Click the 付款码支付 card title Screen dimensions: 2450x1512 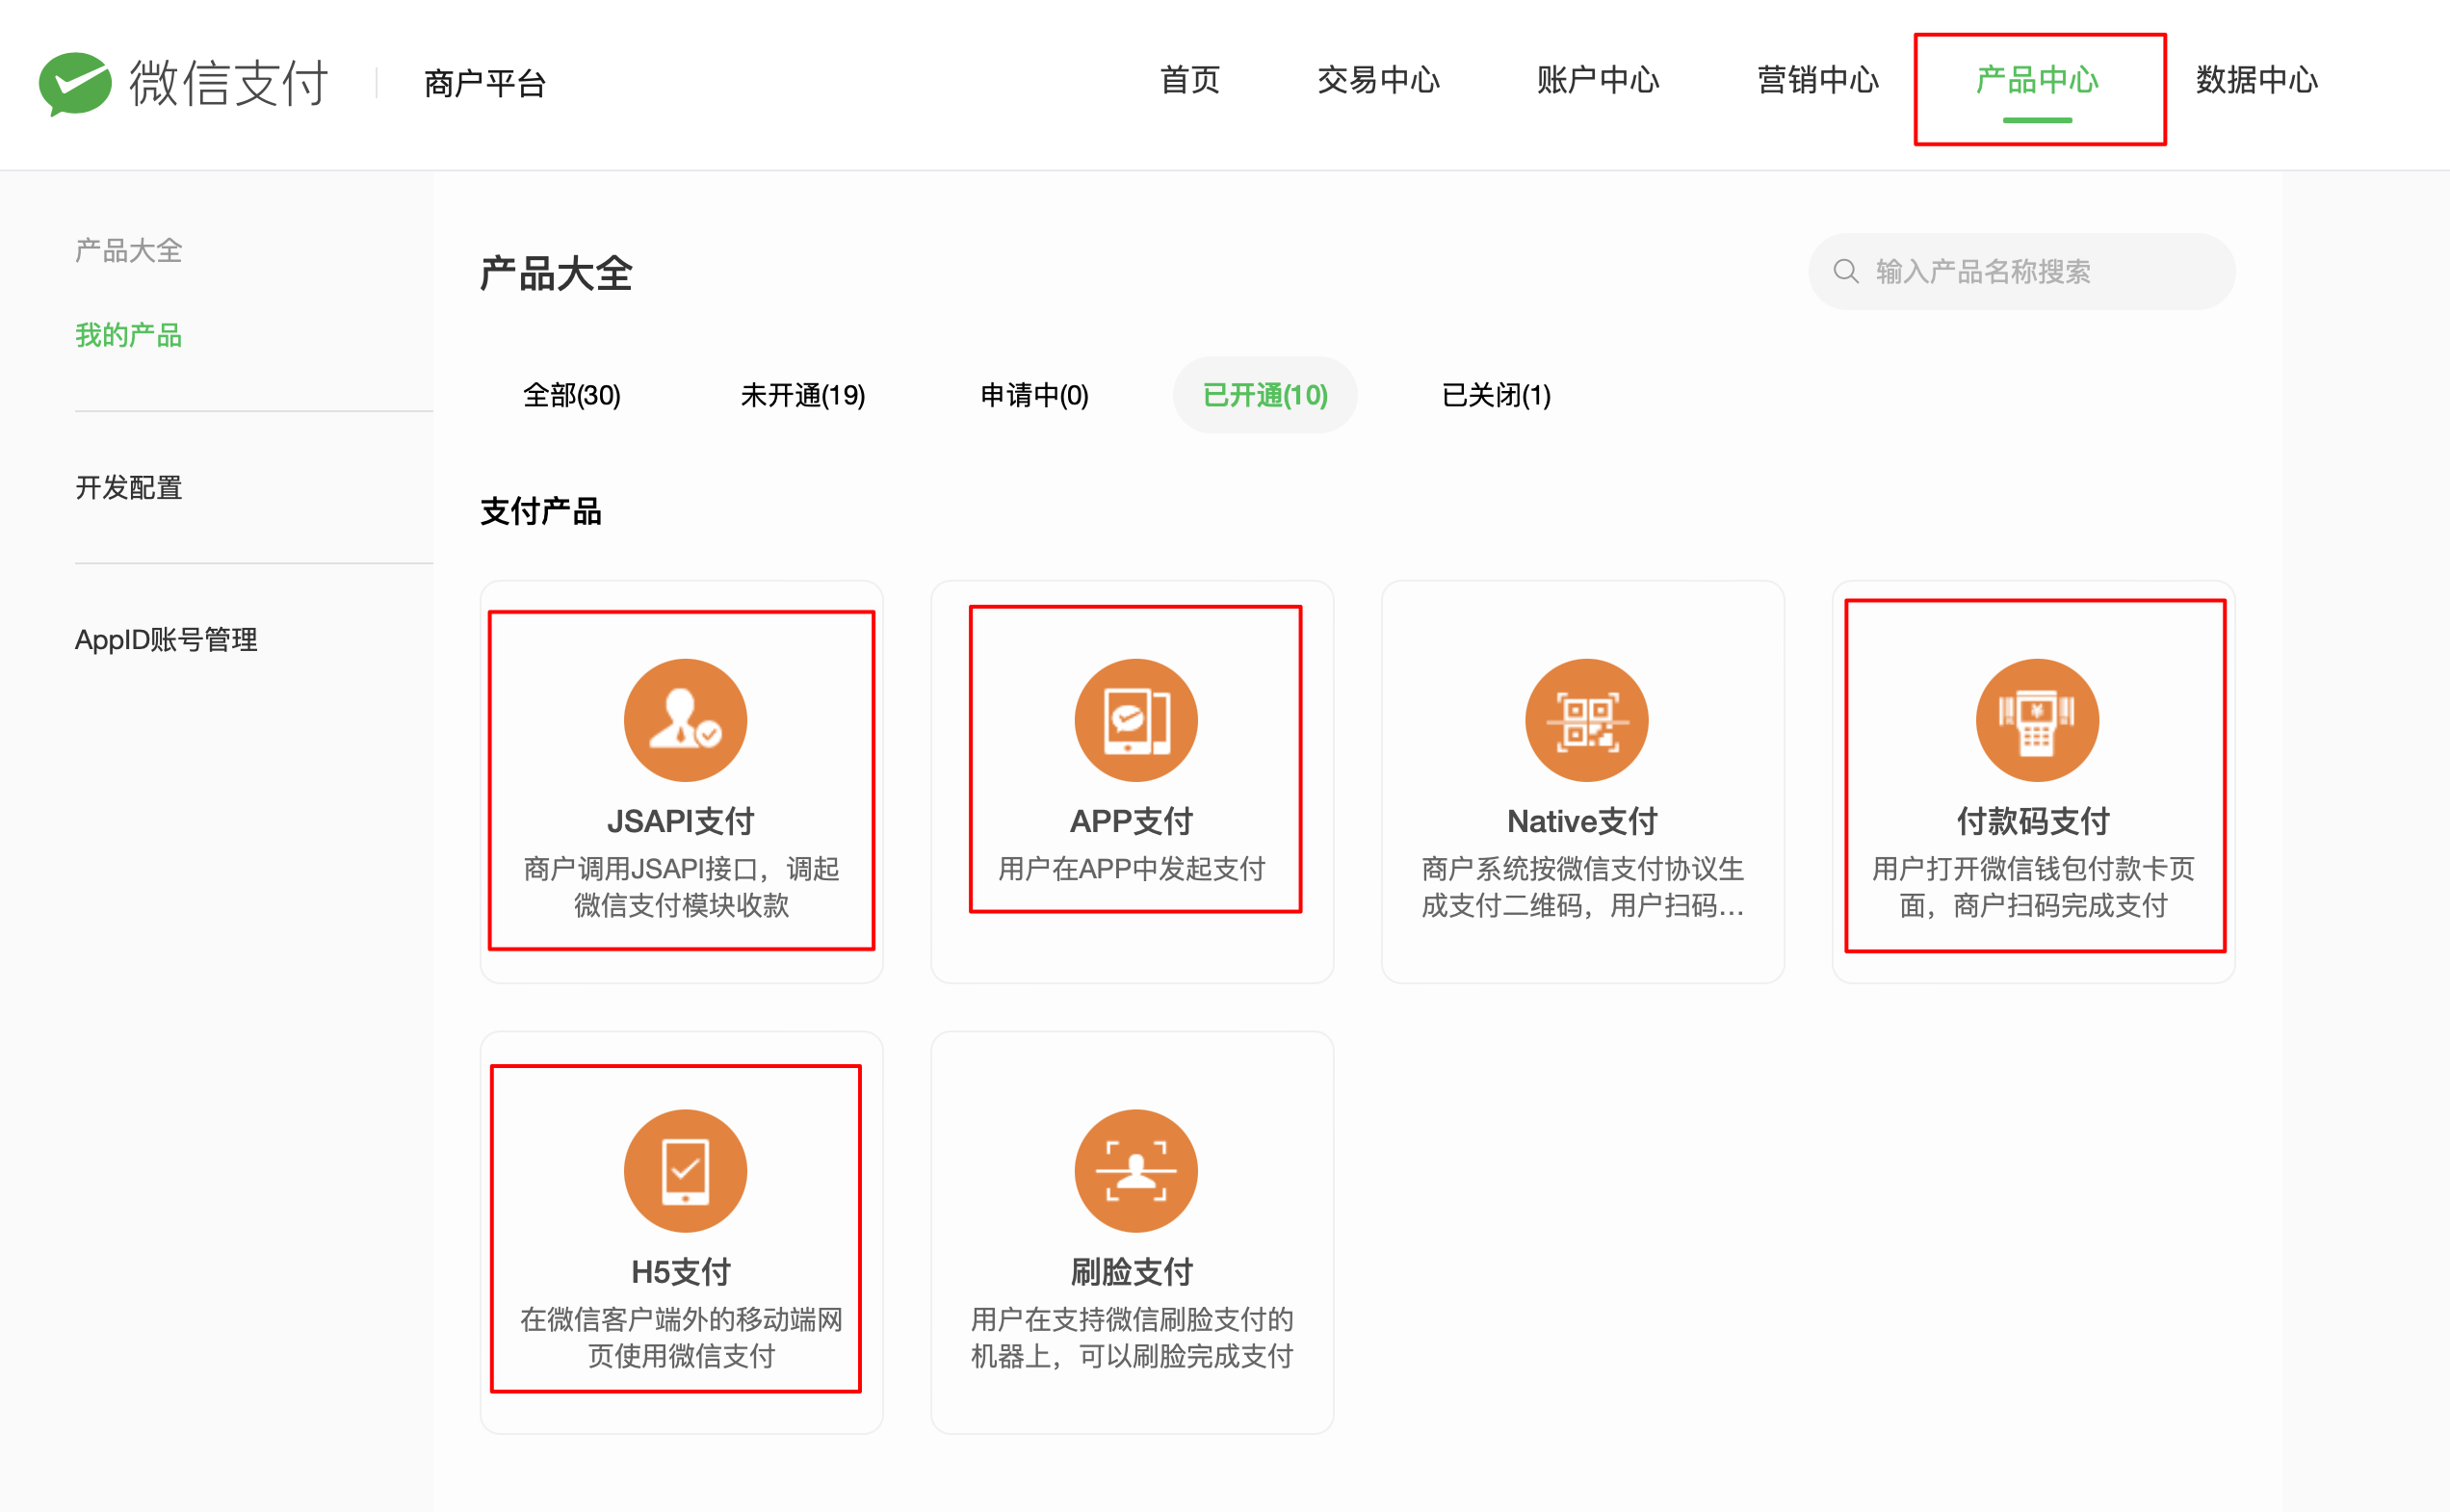2033,821
